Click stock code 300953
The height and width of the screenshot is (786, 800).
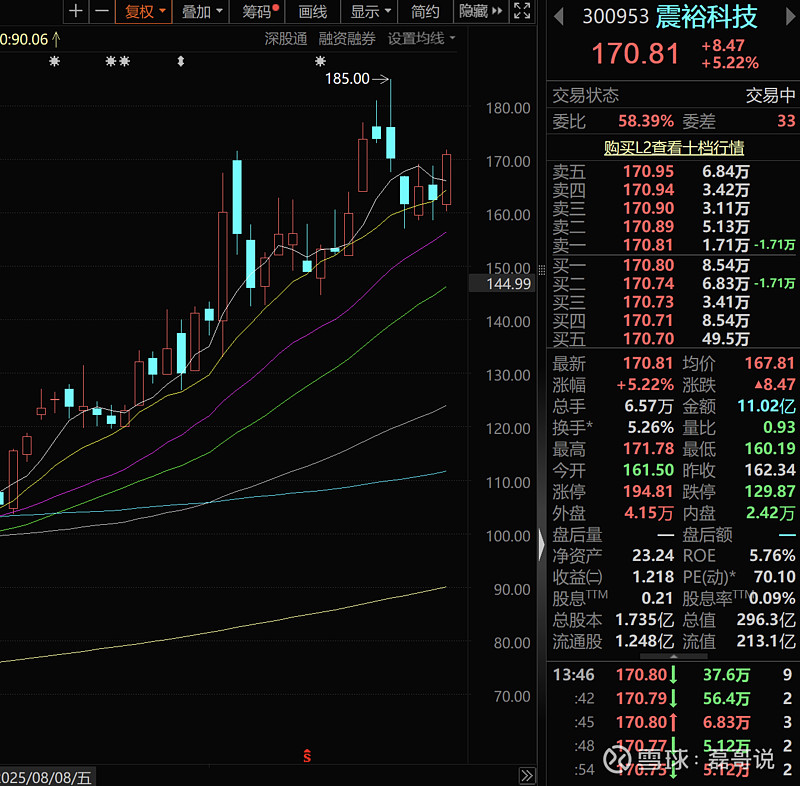(615, 17)
